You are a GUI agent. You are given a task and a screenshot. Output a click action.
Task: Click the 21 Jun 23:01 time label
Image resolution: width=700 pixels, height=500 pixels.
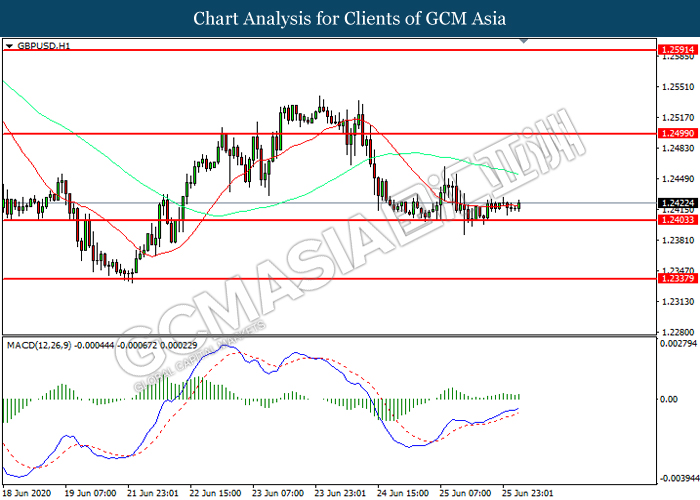pos(153,493)
